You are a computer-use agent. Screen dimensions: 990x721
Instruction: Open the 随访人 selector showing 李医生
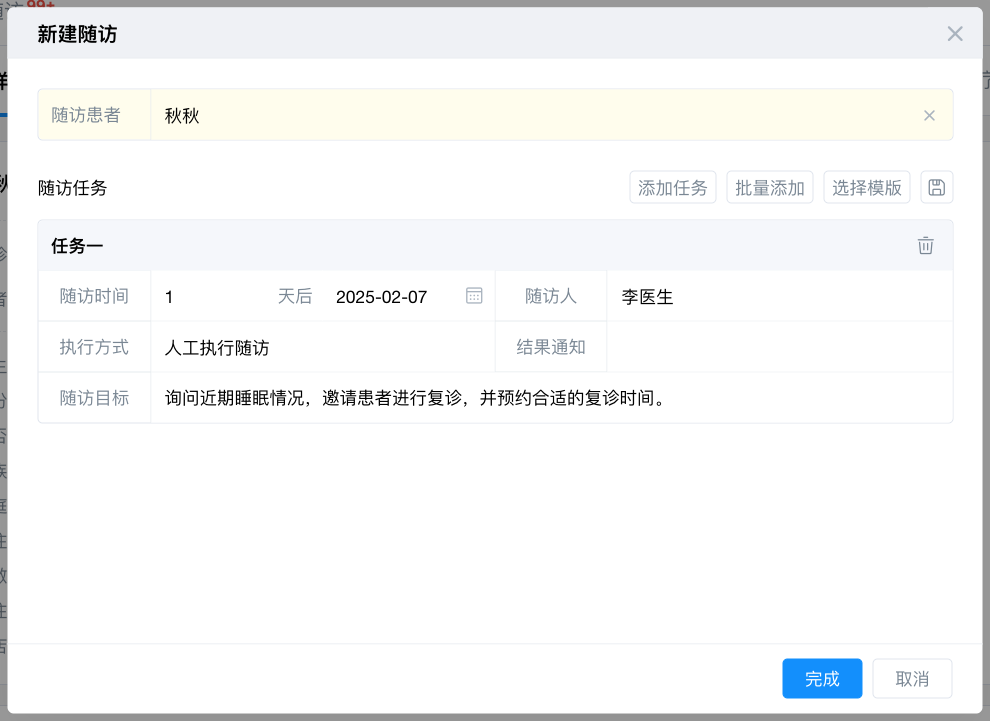(778, 297)
